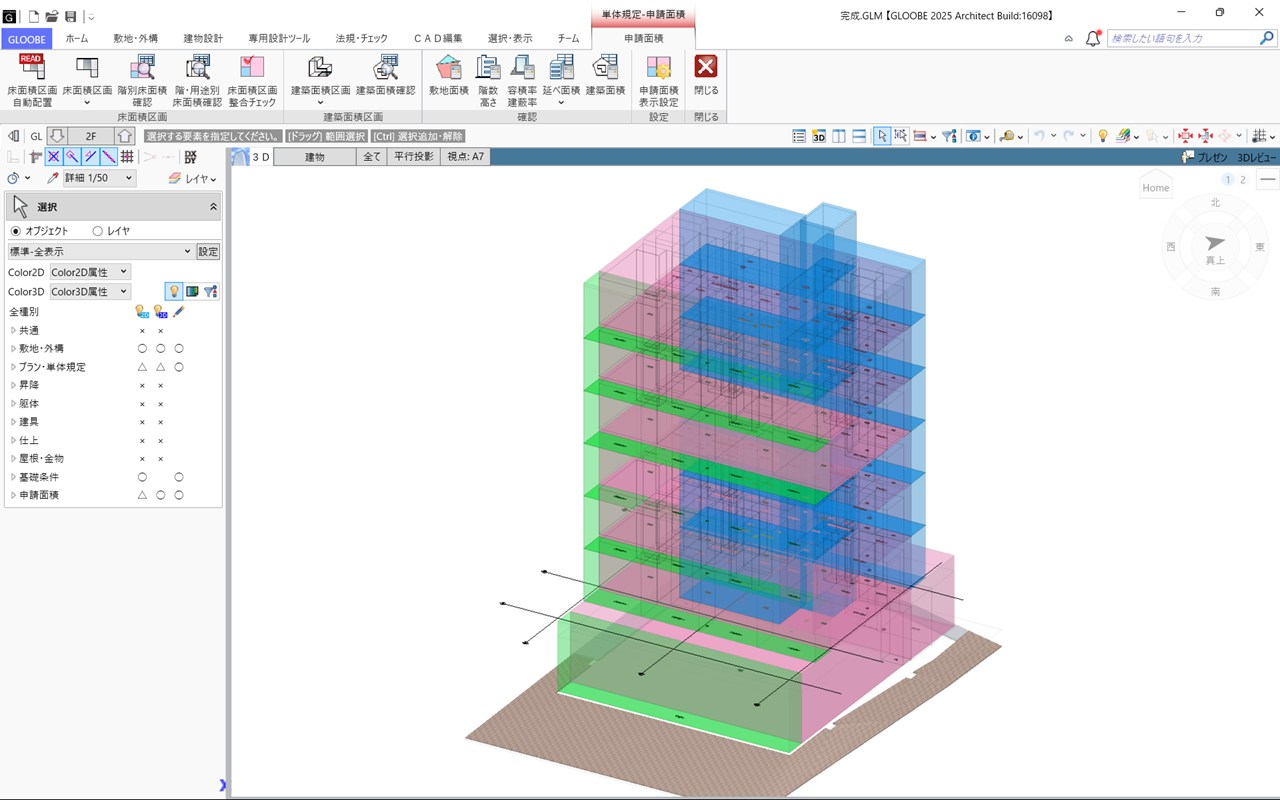Open the 建物設計 ribbon tab
Image resolution: width=1280 pixels, height=800 pixels.
[203, 38]
